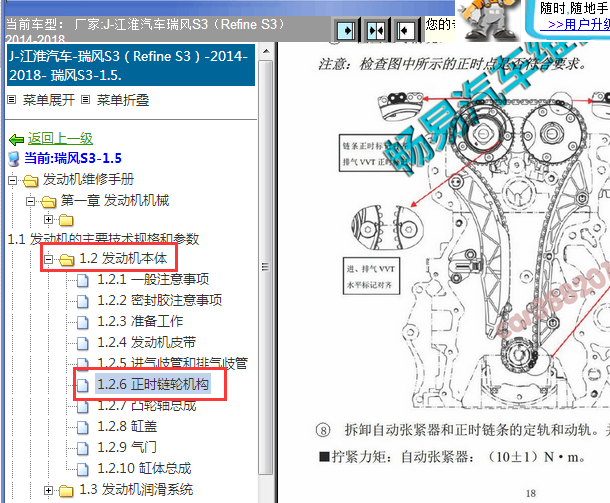
Task: Click the left-arrow panel layout button
Action: pos(405,30)
